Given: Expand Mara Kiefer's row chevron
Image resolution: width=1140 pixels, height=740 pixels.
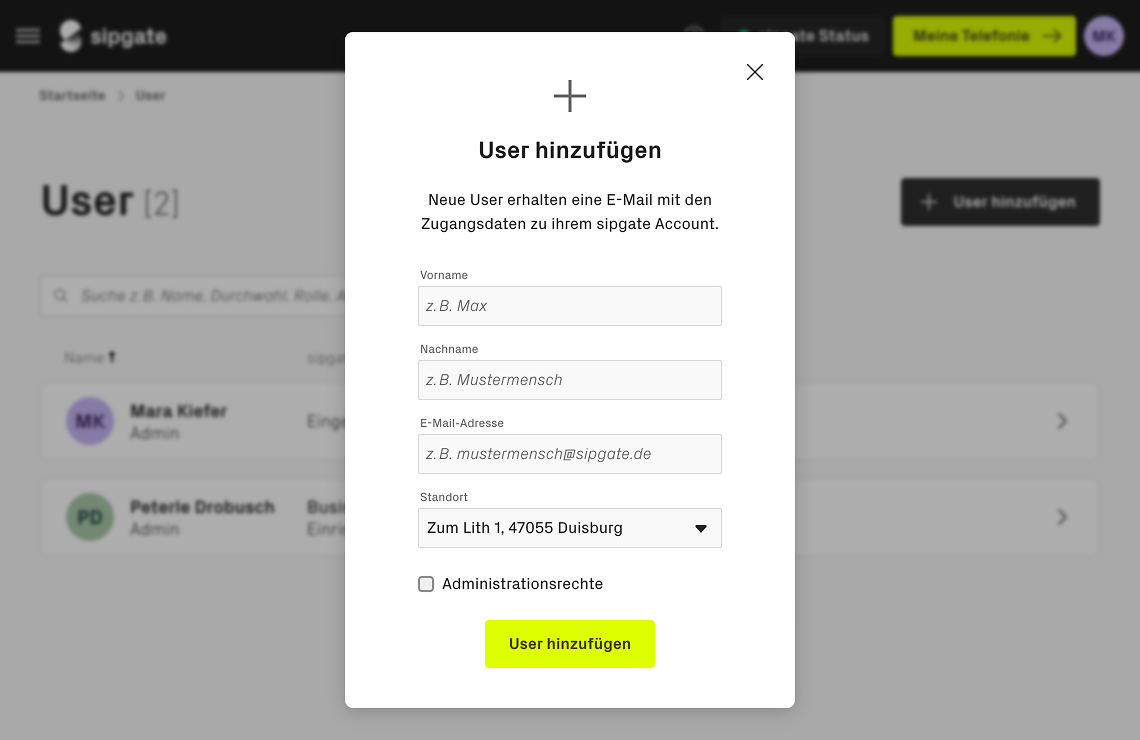Looking at the screenshot, I should [x=1061, y=421].
